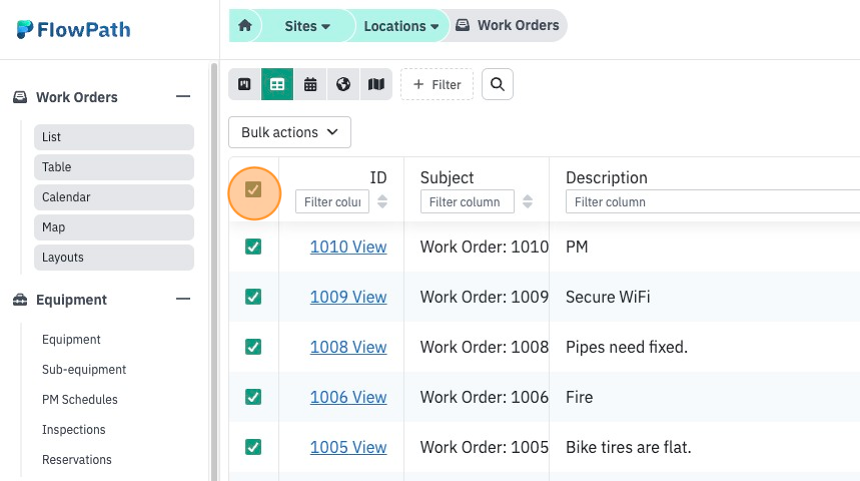The image size is (860, 481).
Task: Open the 1008 View link
Action: click(x=348, y=347)
